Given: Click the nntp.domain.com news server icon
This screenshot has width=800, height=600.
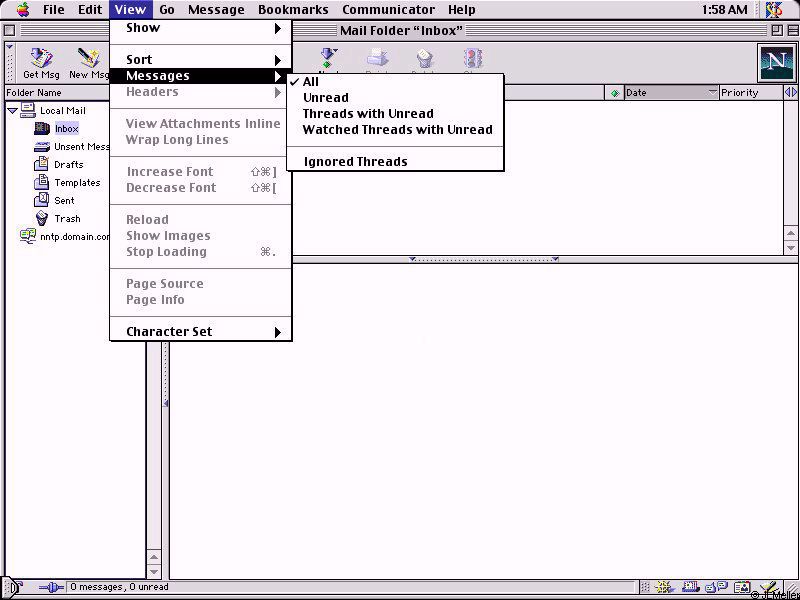Looking at the screenshot, I should pyautogui.click(x=28, y=236).
